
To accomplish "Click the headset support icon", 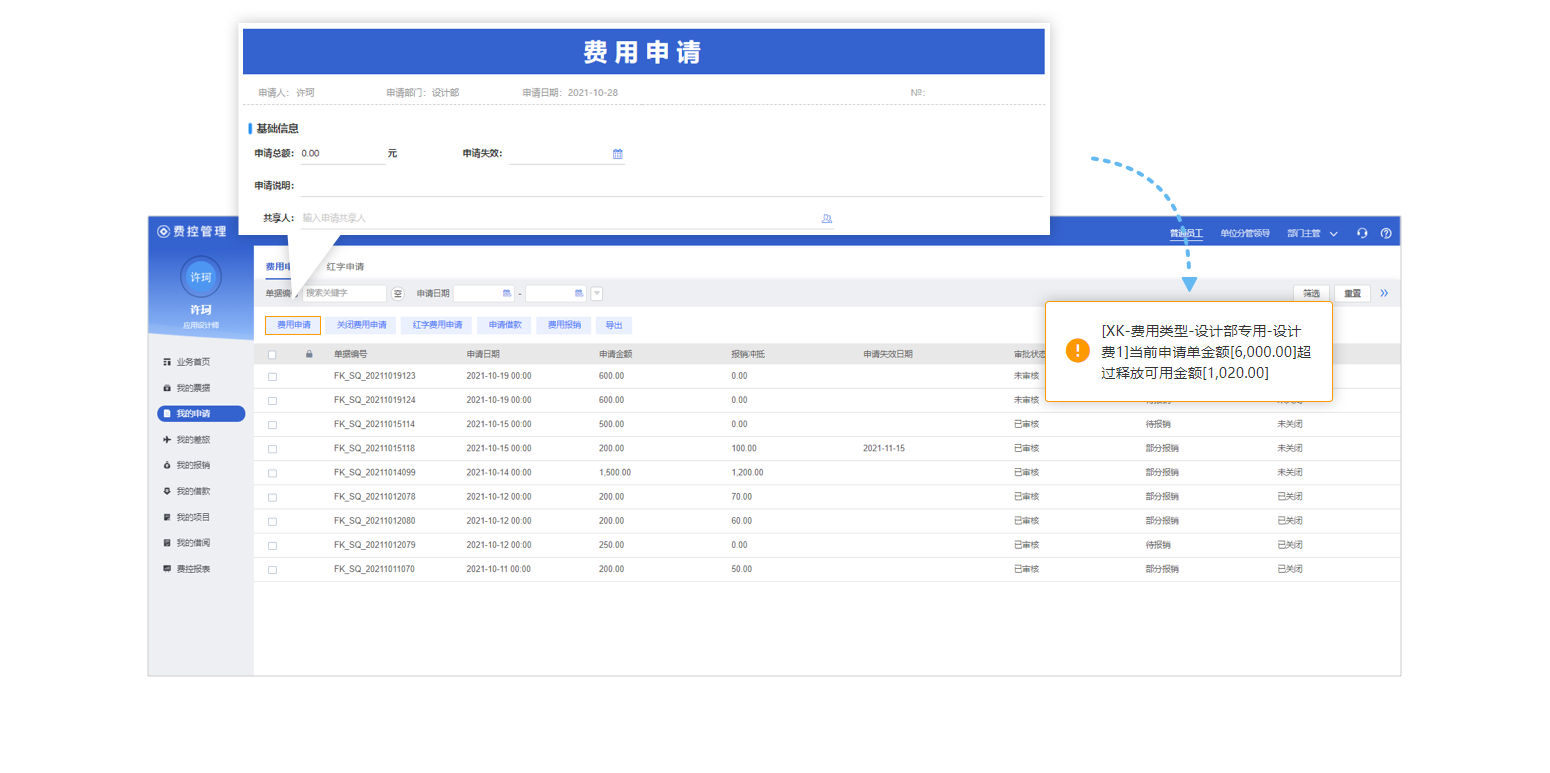I will click(1362, 232).
